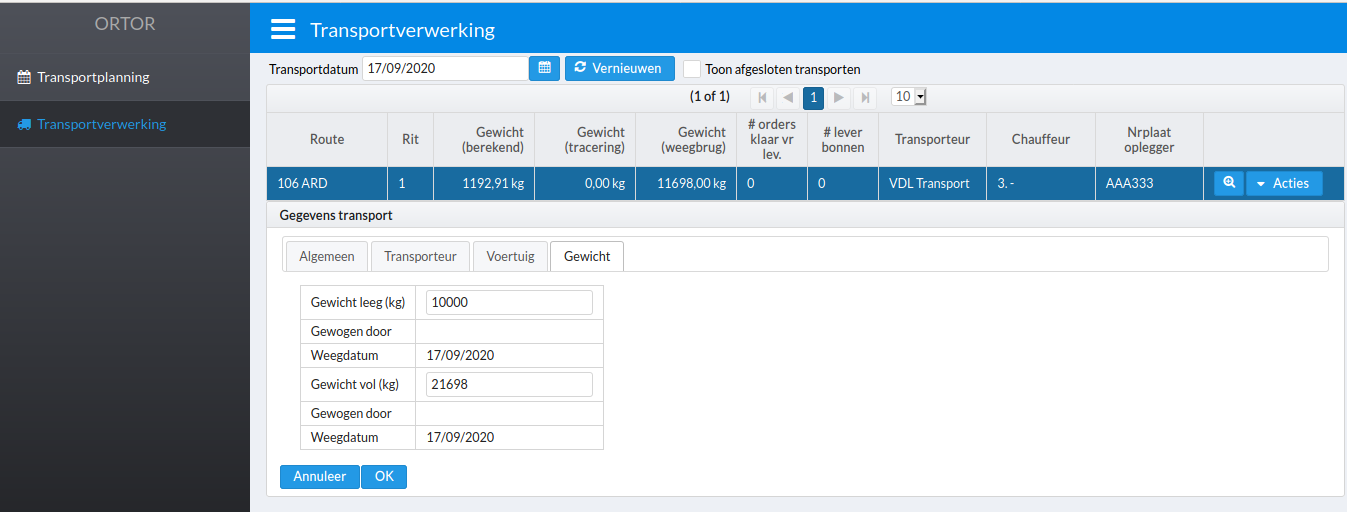Toggle Toon afgesloten transporten checkbox
The image size is (1347, 512).
(x=692, y=69)
